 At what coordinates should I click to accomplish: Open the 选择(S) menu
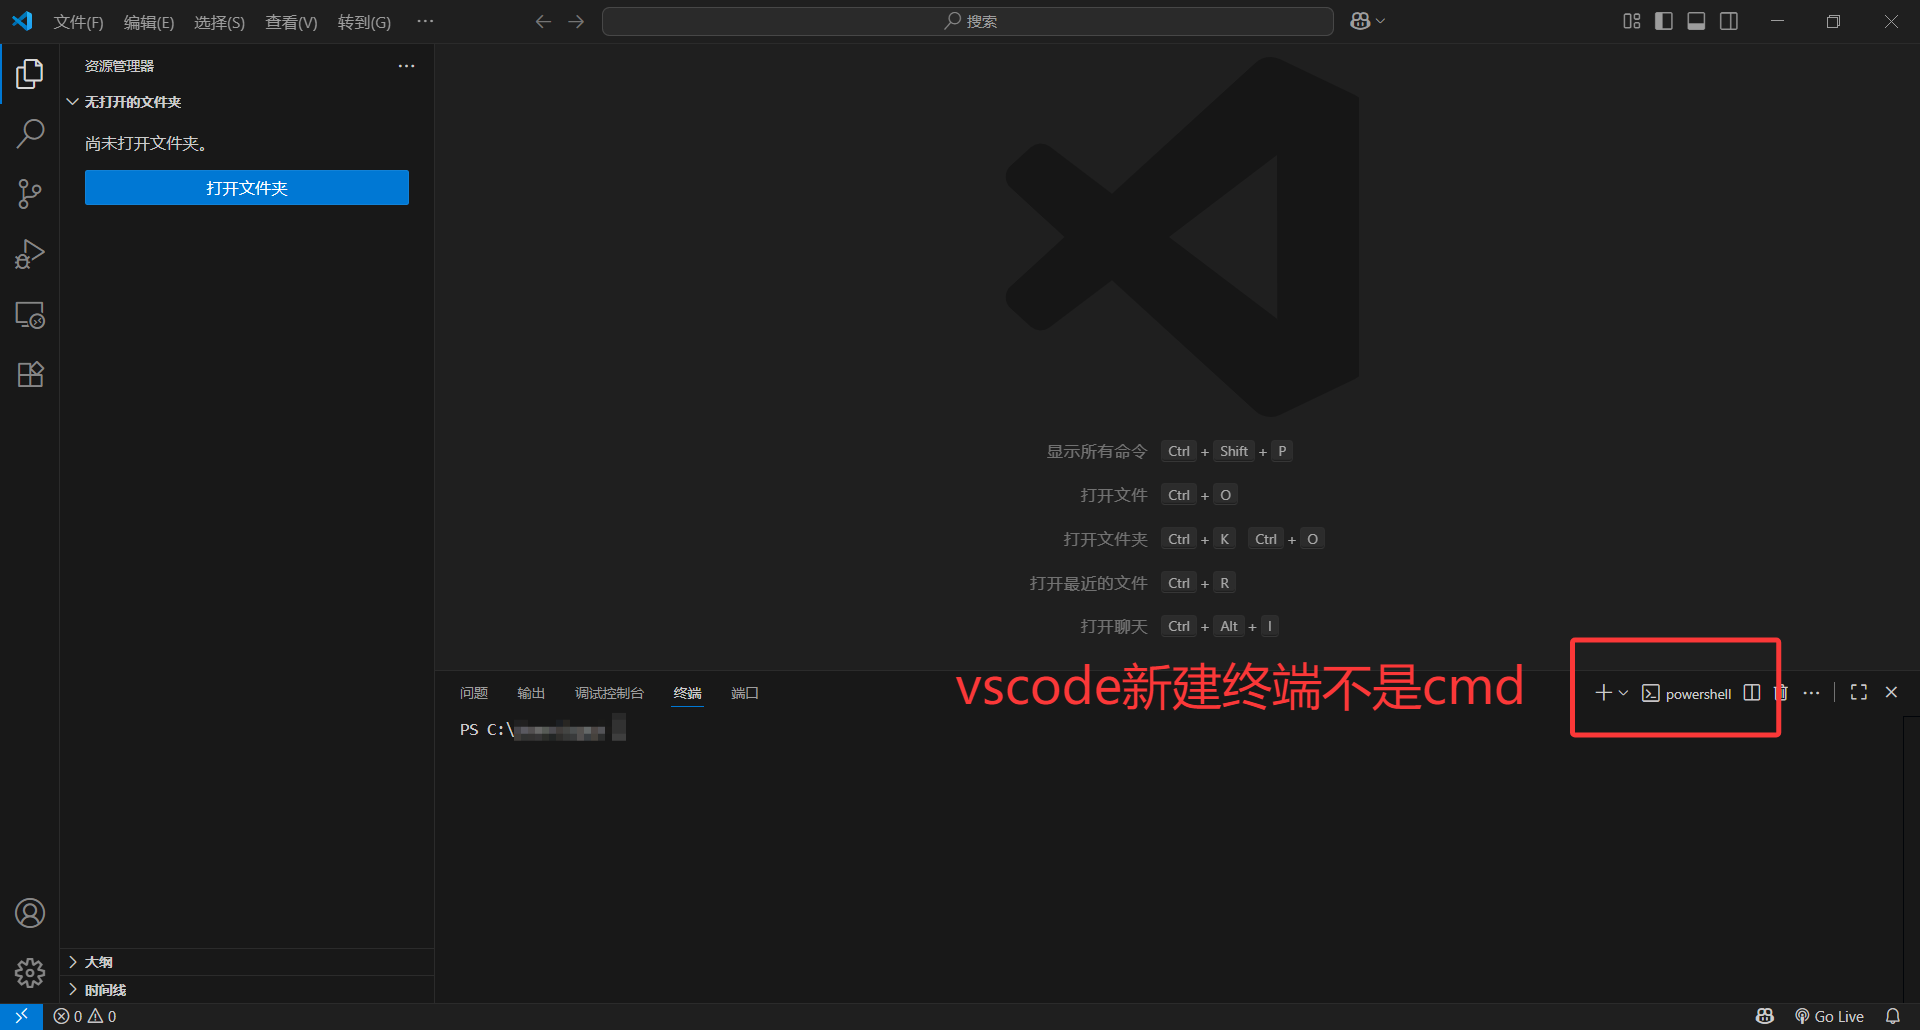(219, 22)
